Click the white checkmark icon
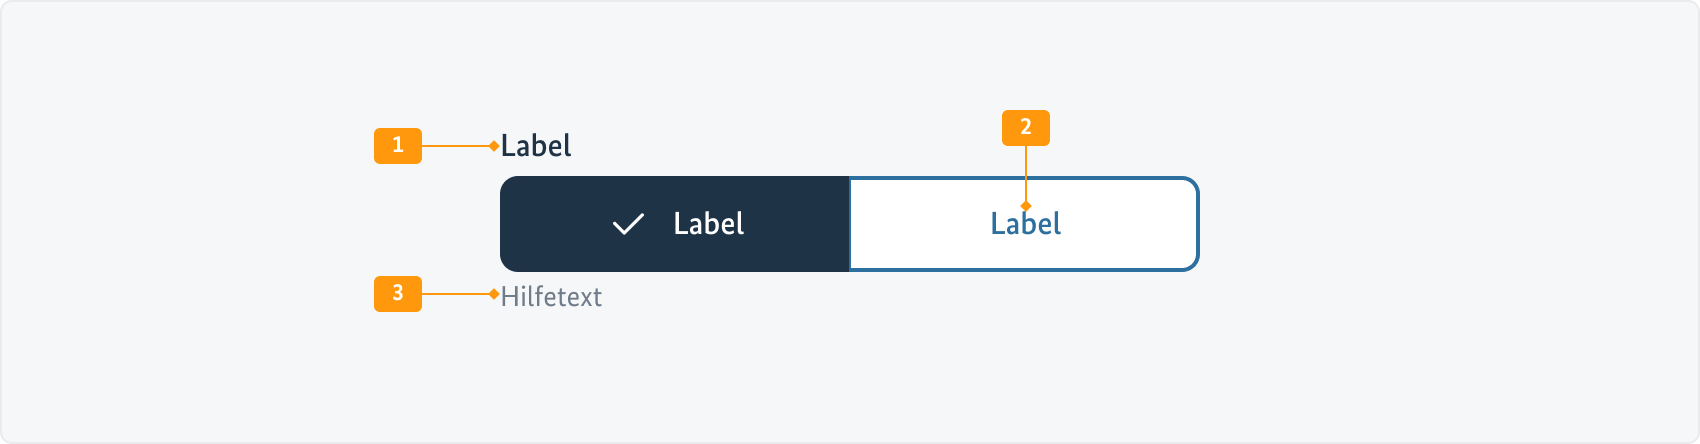1700x444 pixels. [x=628, y=224]
